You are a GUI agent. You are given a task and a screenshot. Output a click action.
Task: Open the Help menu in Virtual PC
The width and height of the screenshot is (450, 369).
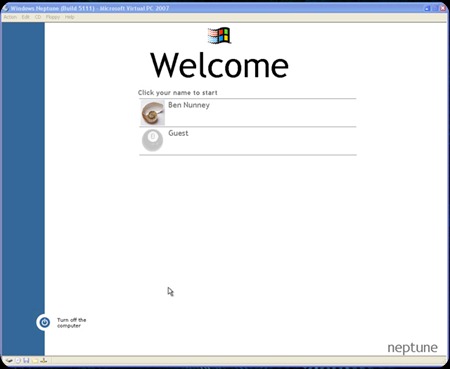click(69, 17)
